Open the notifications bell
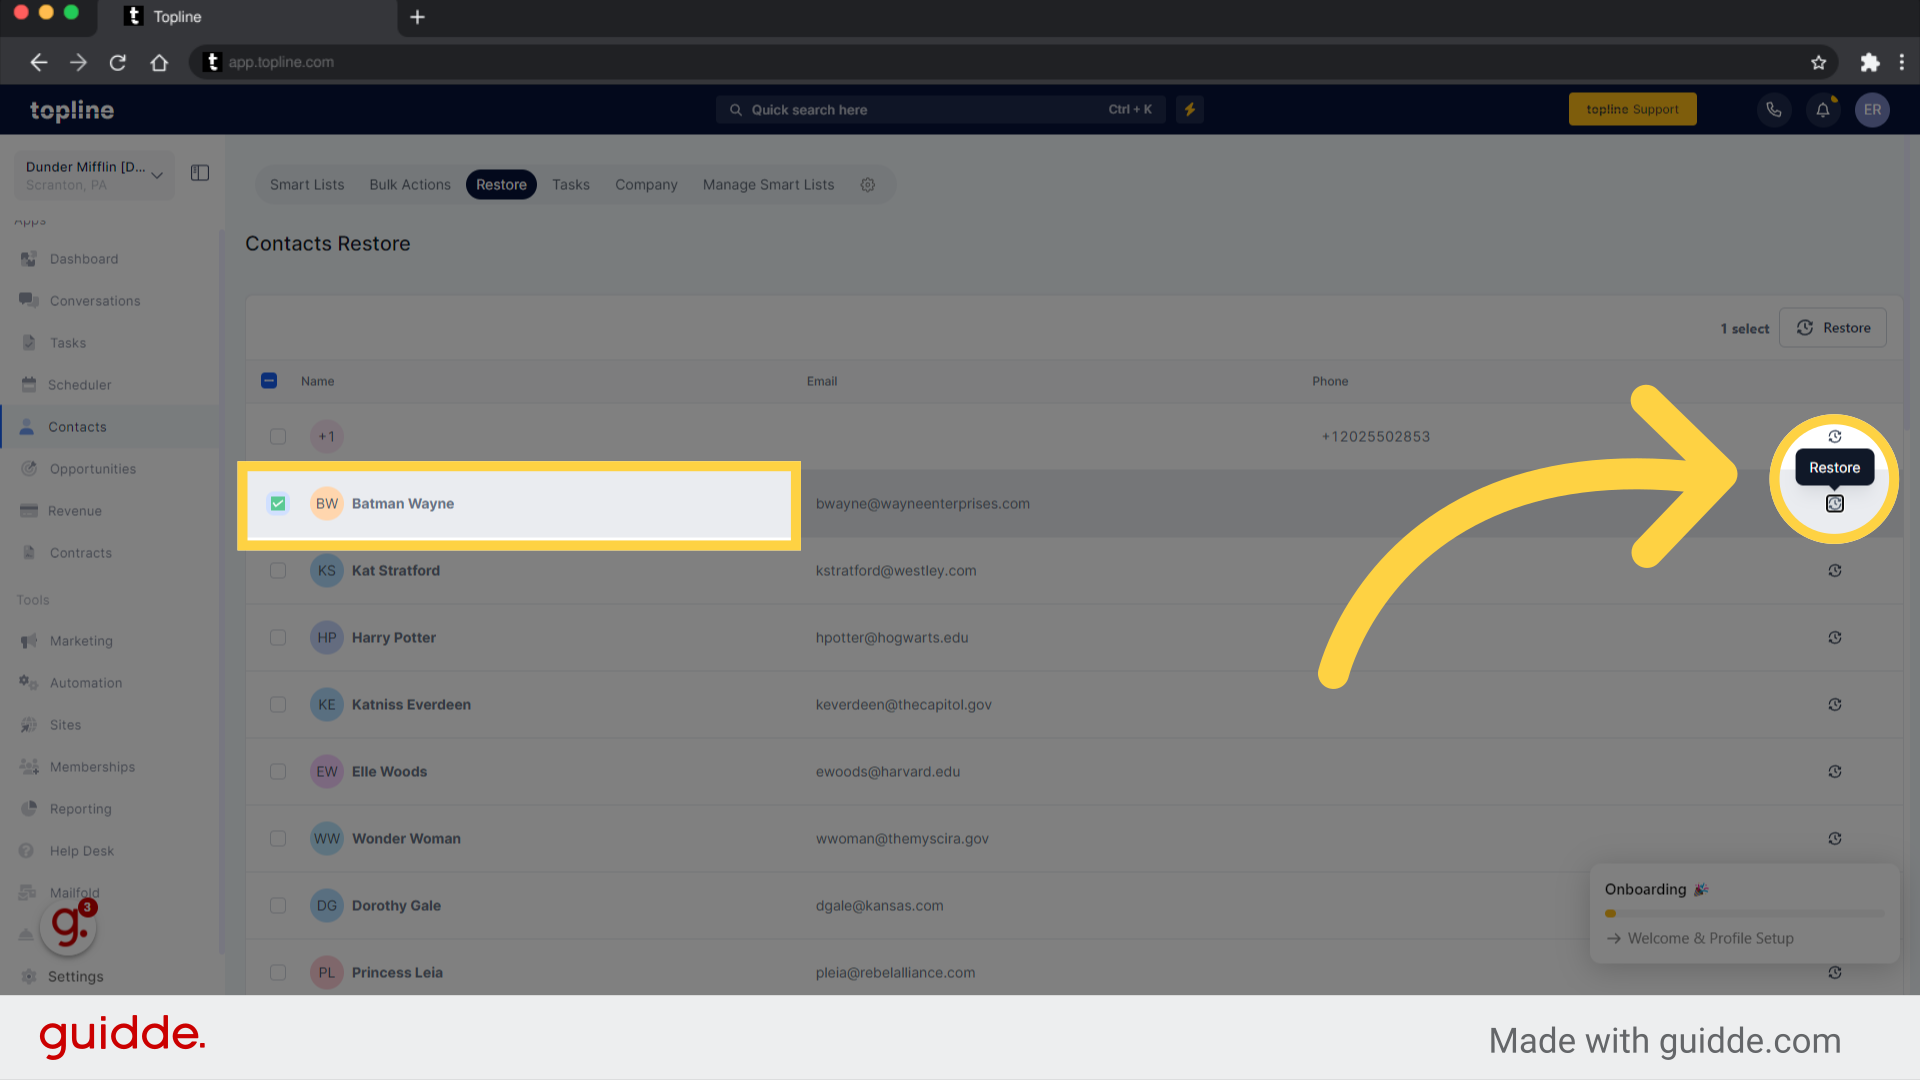 tap(1823, 110)
